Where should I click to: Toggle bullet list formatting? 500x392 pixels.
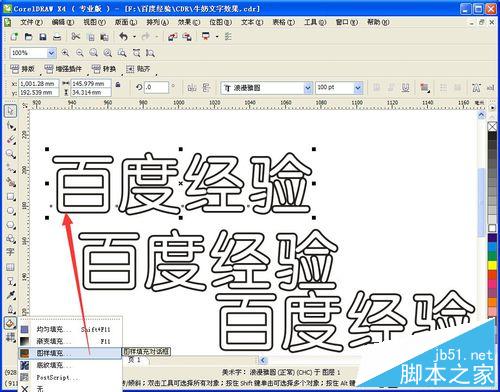(x=443, y=88)
